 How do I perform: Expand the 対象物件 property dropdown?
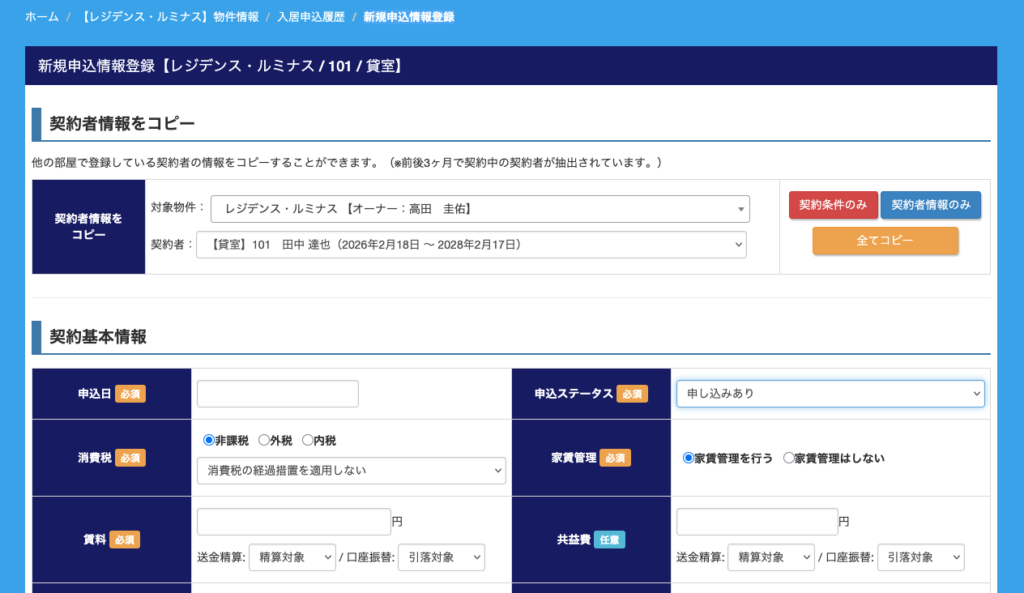click(x=480, y=209)
